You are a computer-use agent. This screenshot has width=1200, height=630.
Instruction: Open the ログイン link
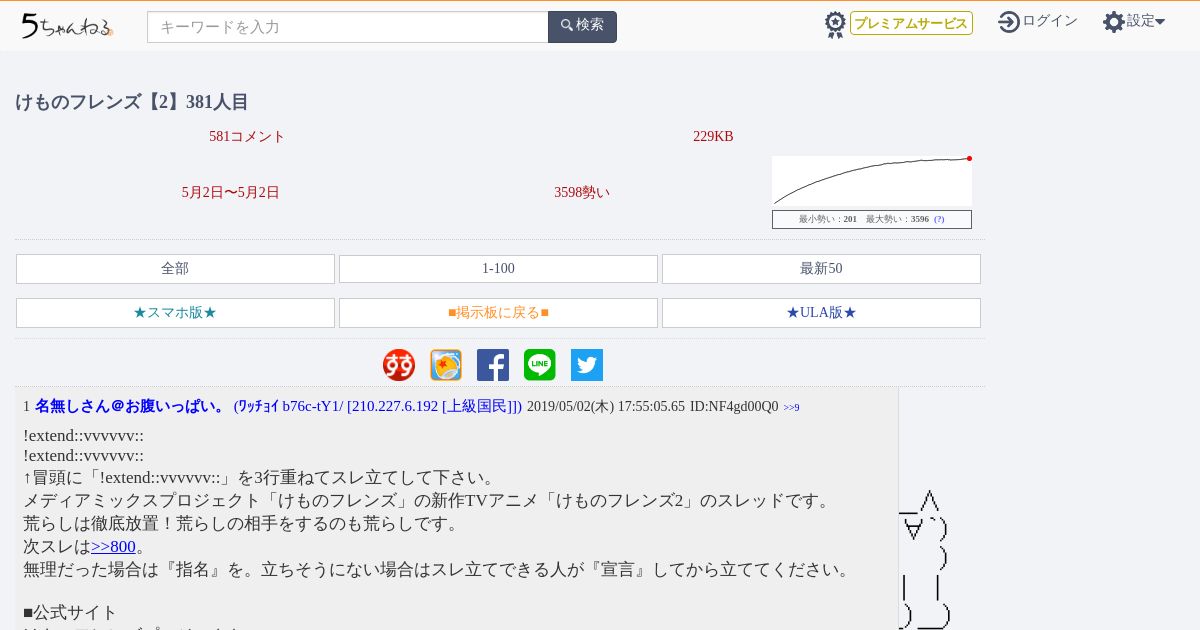click(1050, 21)
